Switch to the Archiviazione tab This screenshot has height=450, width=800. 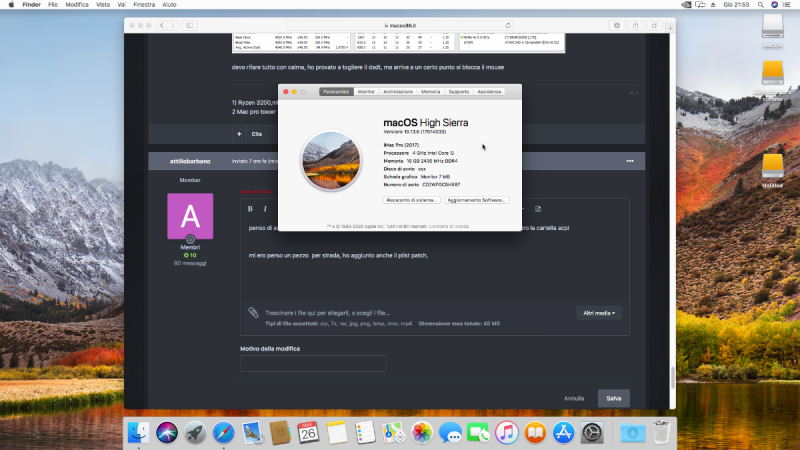point(398,92)
